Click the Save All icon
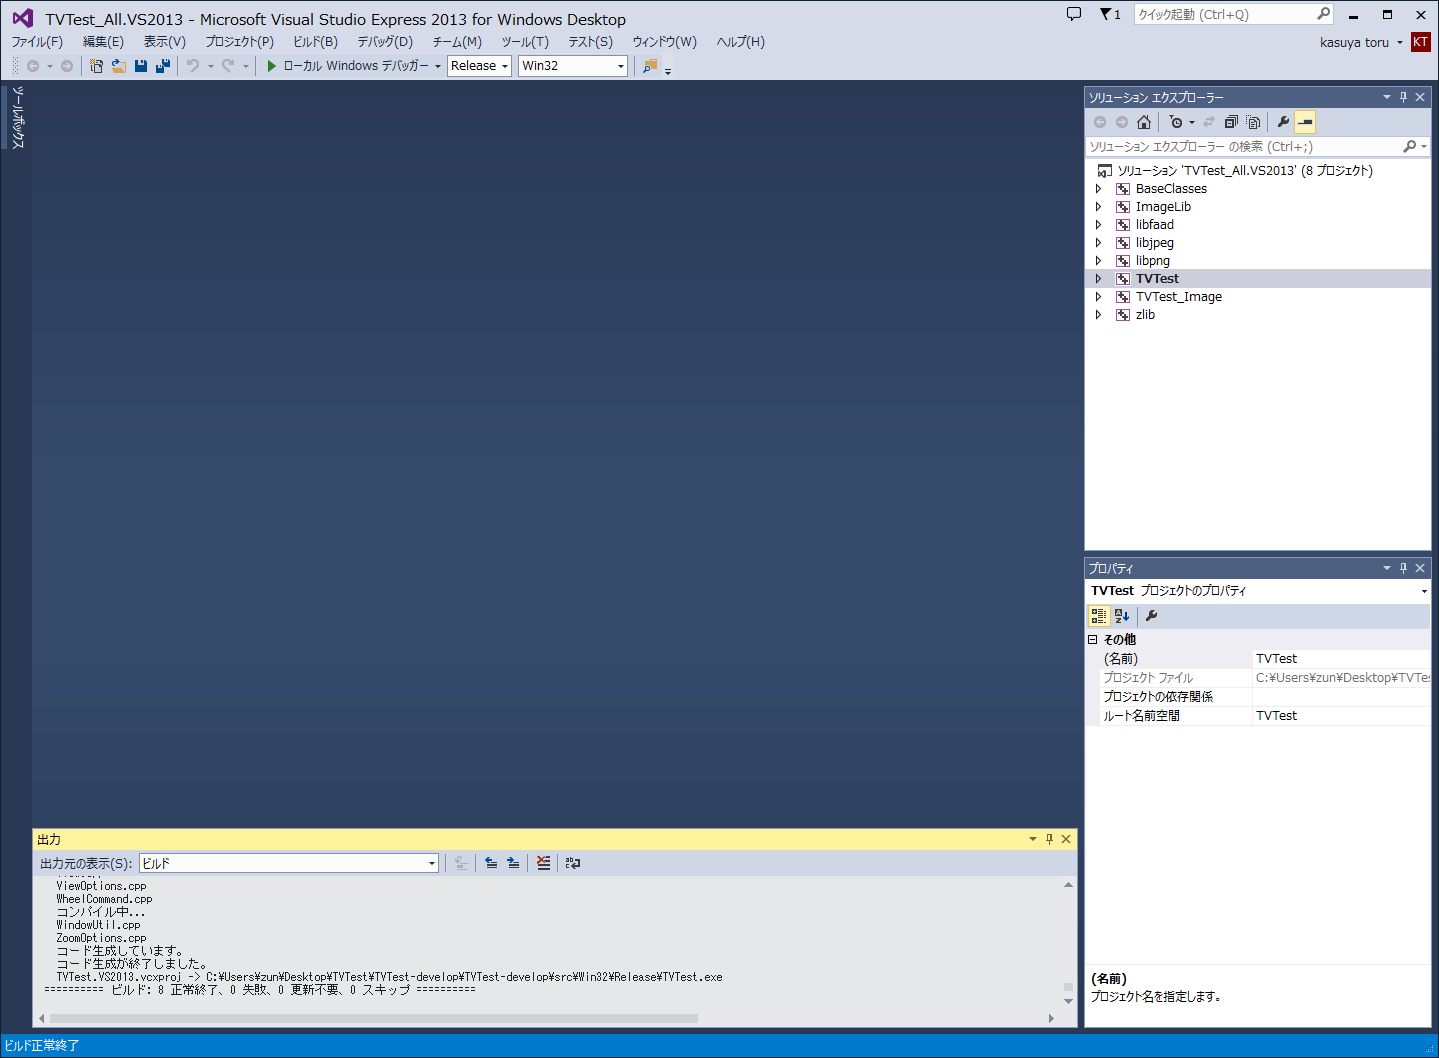The image size is (1439, 1058). pyautogui.click(x=162, y=66)
